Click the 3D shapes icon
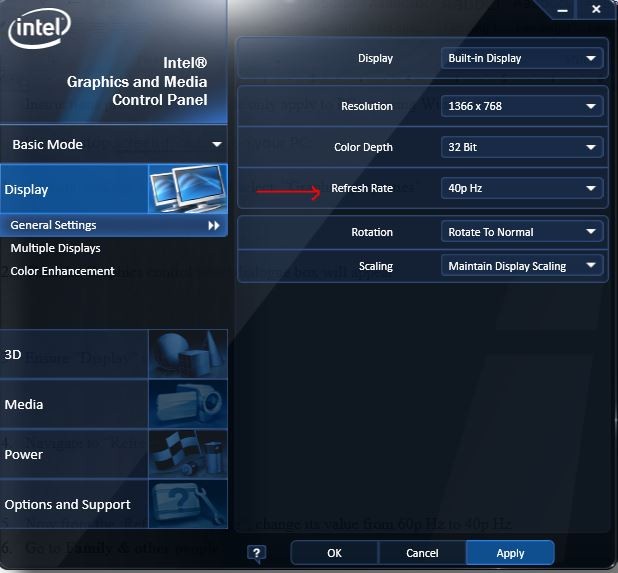 tap(188, 354)
